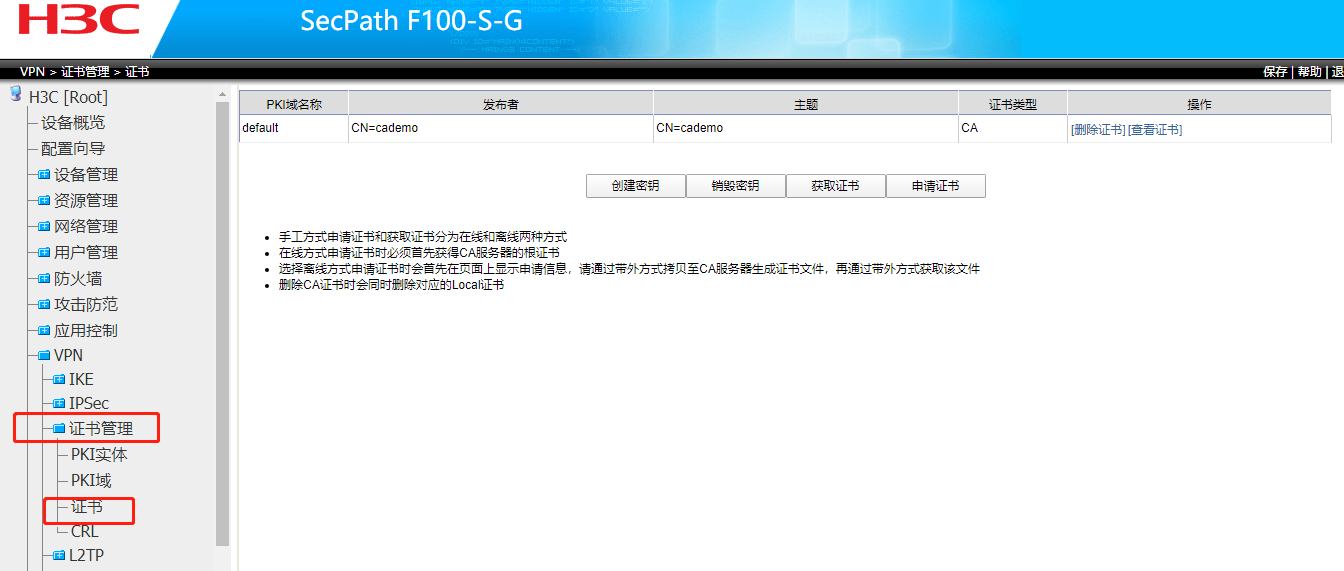Select IKE tree label

point(81,379)
